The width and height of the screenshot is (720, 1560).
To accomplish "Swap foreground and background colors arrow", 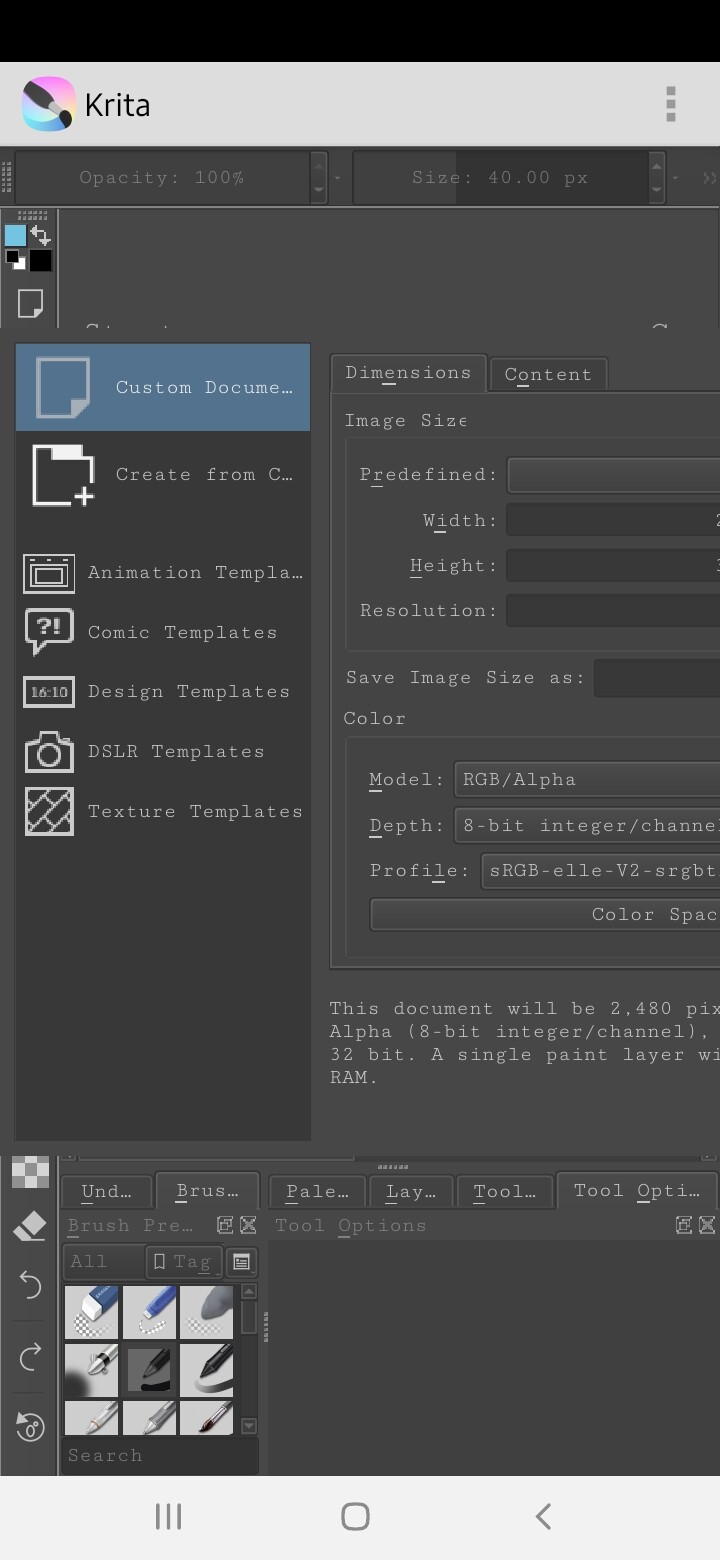I will (x=40, y=236).
